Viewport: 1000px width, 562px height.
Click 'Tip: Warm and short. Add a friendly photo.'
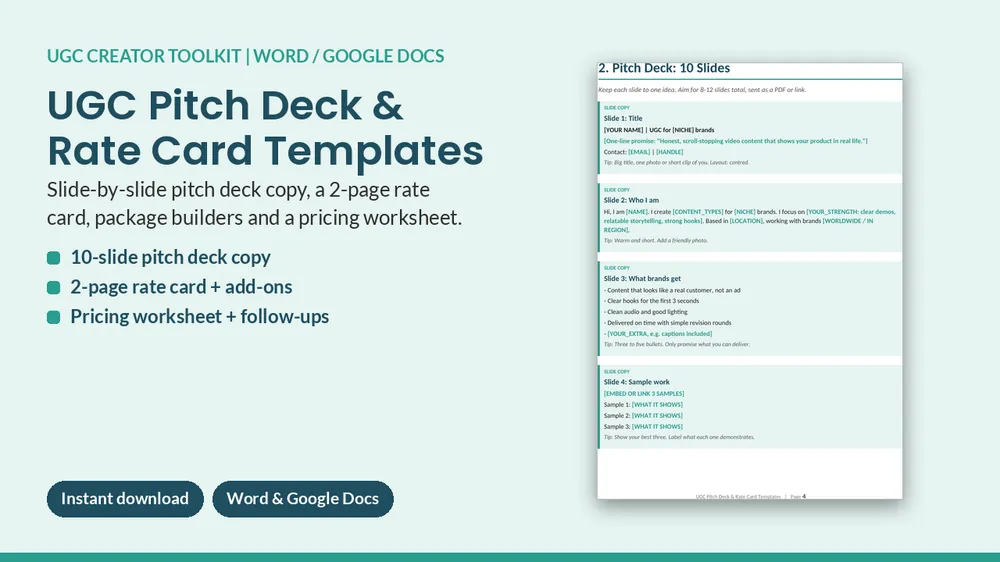coord(656,241)
